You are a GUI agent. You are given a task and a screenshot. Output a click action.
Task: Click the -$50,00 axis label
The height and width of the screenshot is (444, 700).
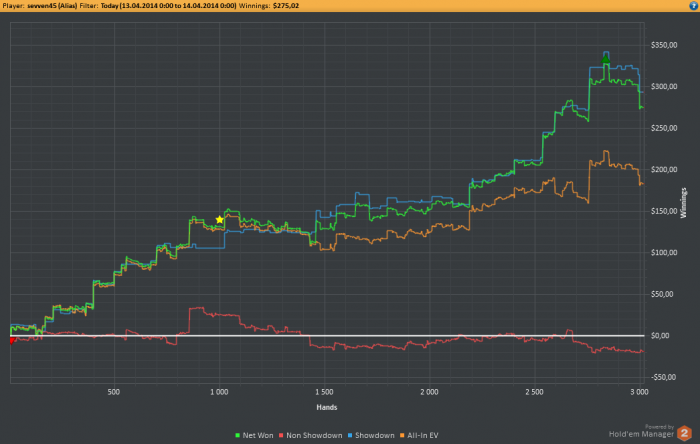click(x=663, y=377)
